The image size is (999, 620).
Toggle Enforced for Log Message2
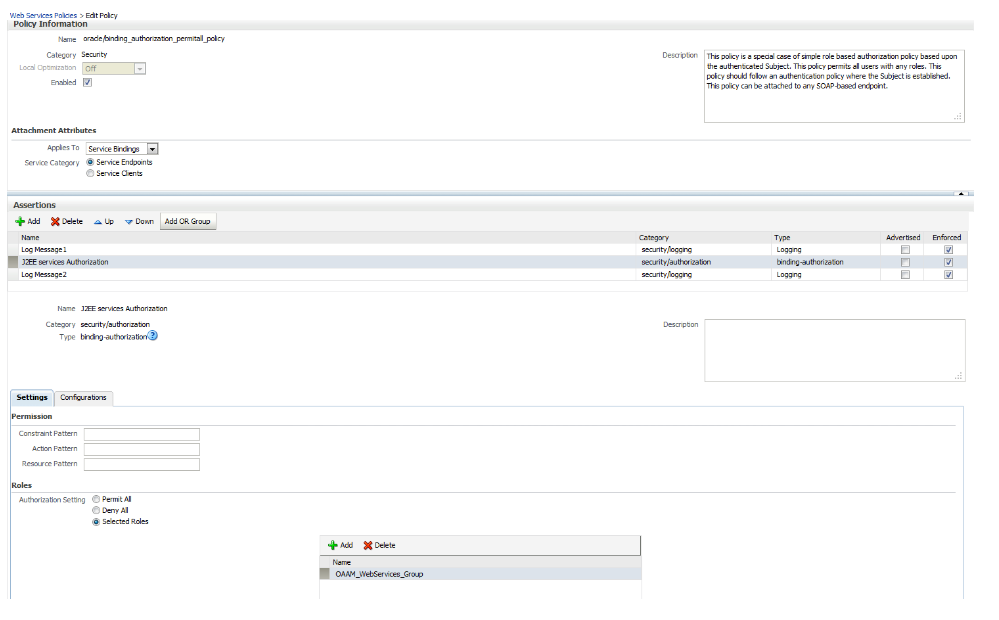click(948, 275)
